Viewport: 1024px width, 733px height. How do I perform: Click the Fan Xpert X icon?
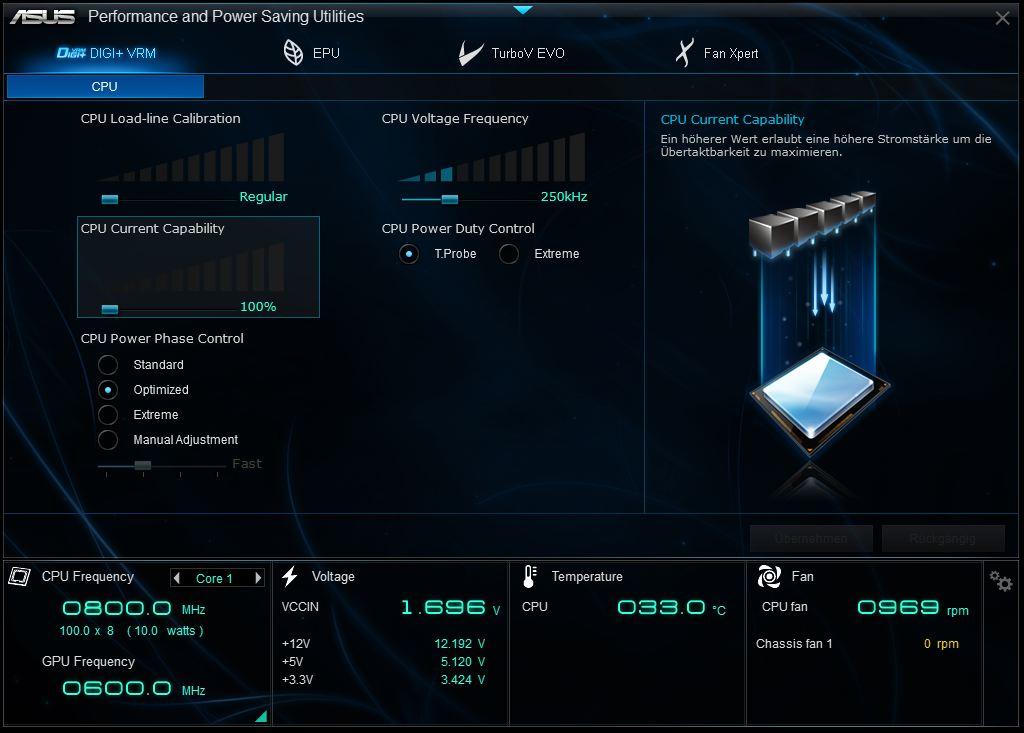[x=684, y=53]
